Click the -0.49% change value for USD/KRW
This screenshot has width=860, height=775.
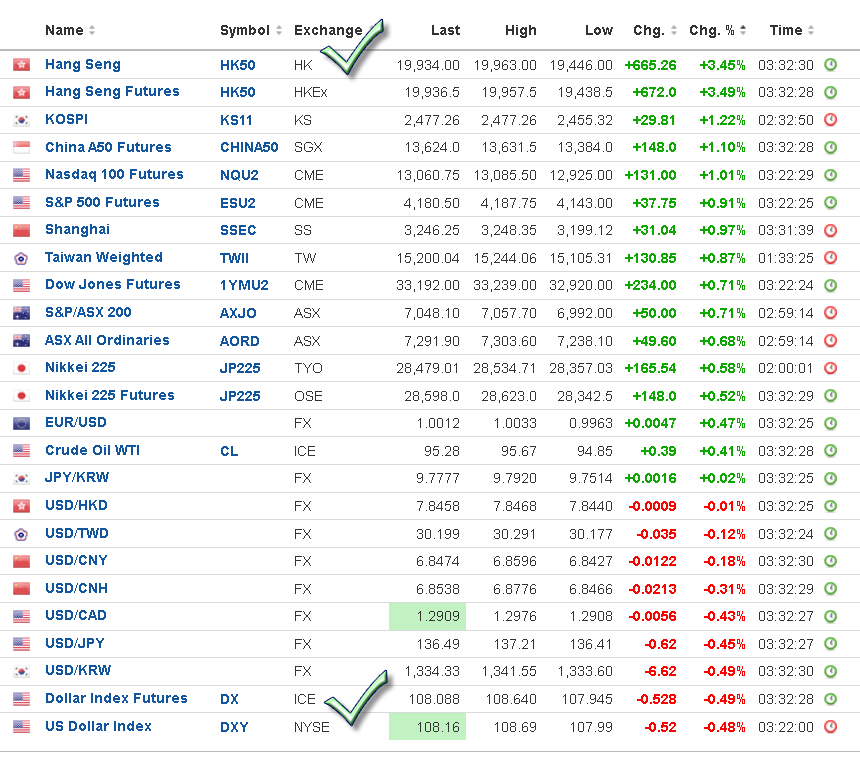724,671
